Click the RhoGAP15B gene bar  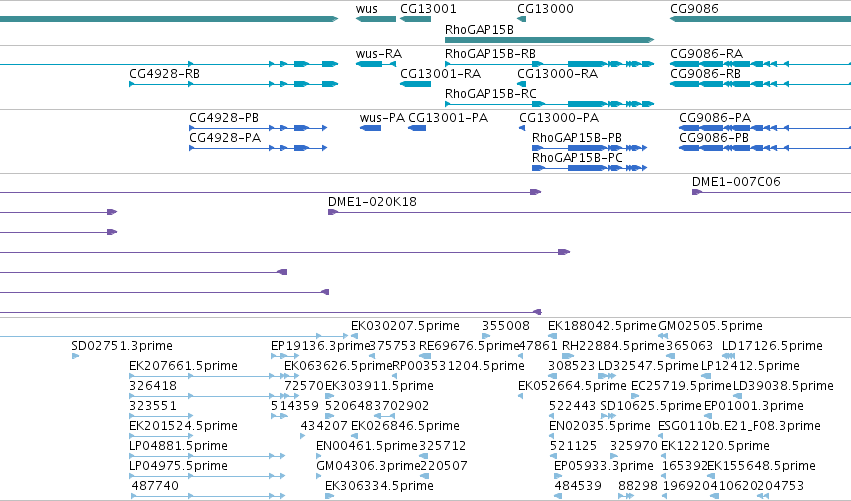click(549, 40)
